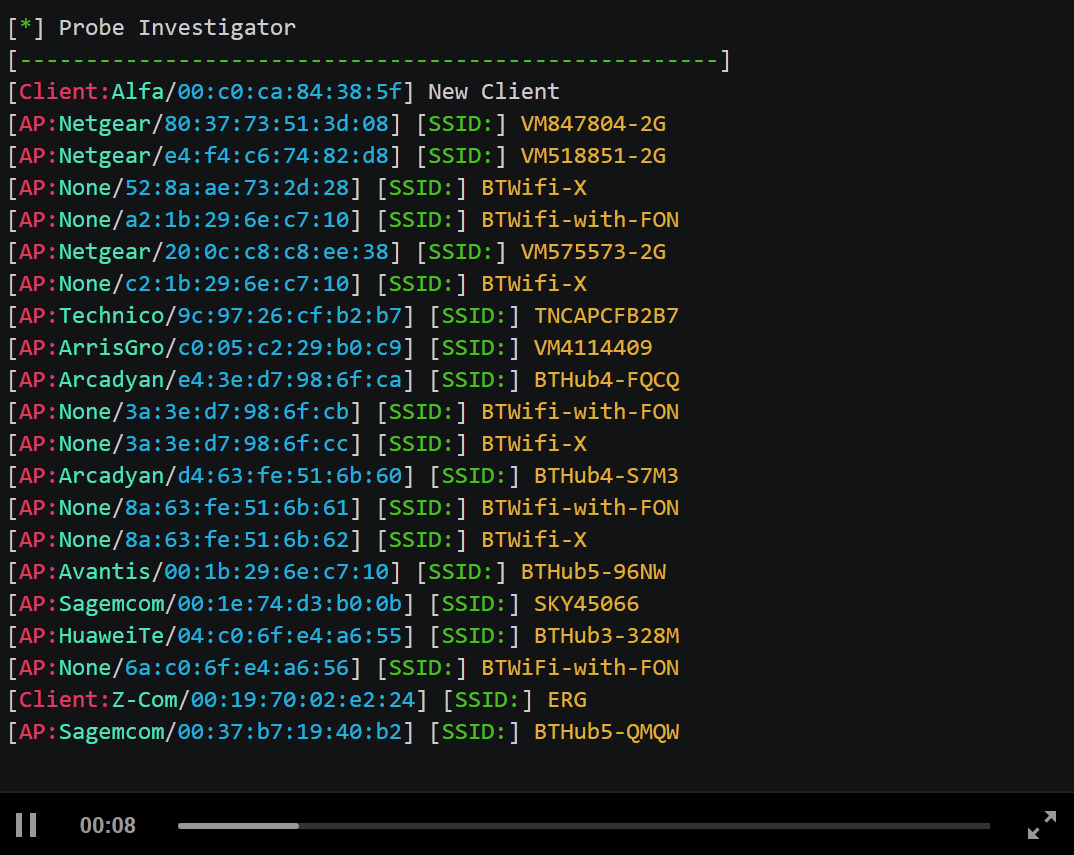This screenshot has width=1074, height=855.
Task: Click the VM847804-2G network name
Action: [592, 123]
